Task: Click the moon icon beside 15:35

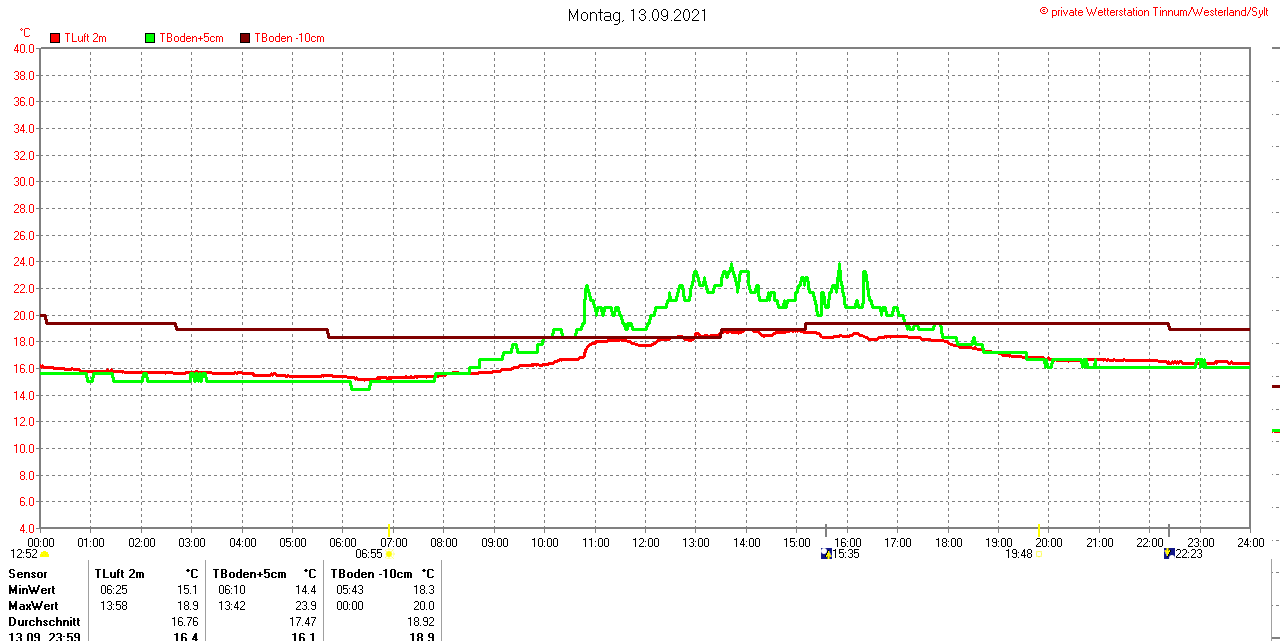Action: [x=826, y=554]
